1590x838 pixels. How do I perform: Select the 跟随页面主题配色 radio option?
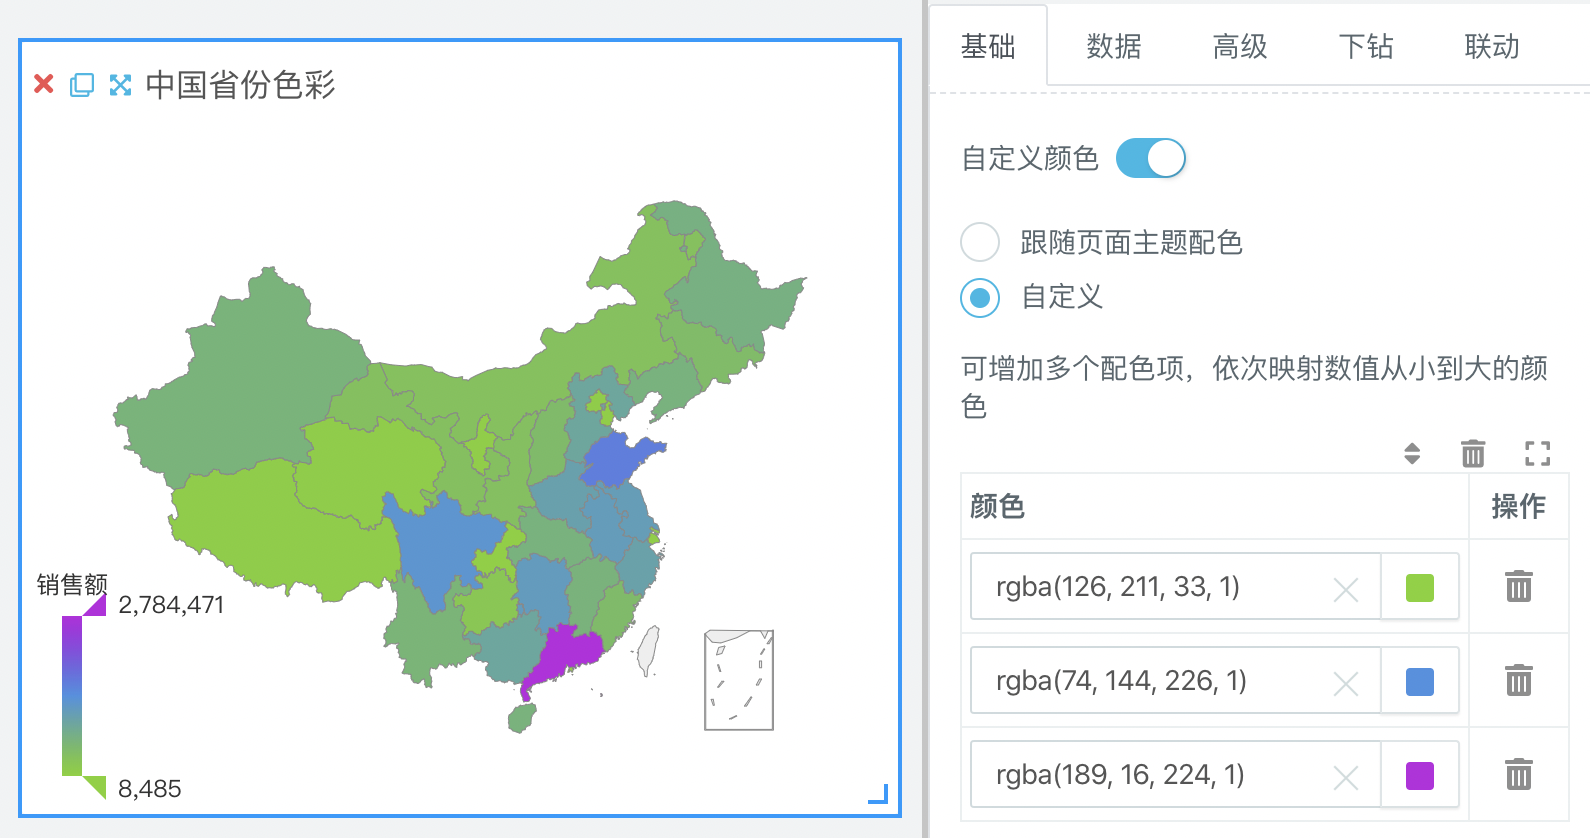pos(980,242)
